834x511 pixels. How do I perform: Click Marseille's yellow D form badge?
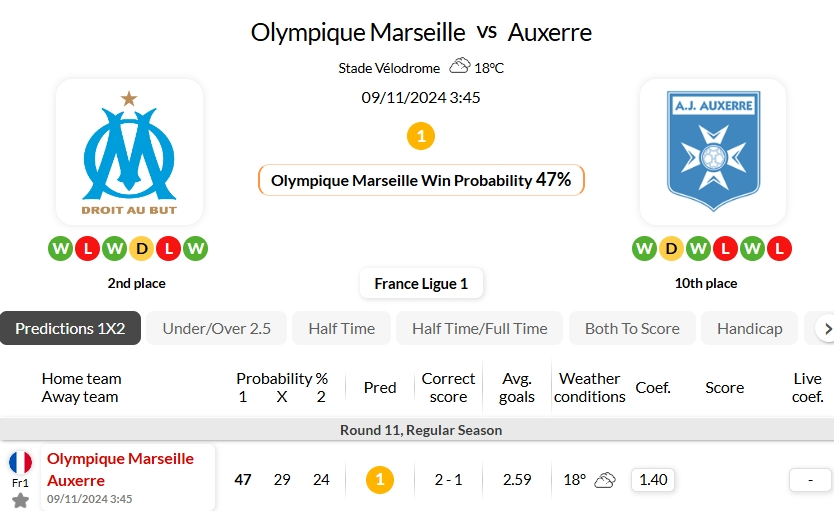pyautogui.click(x=141, y=248)
